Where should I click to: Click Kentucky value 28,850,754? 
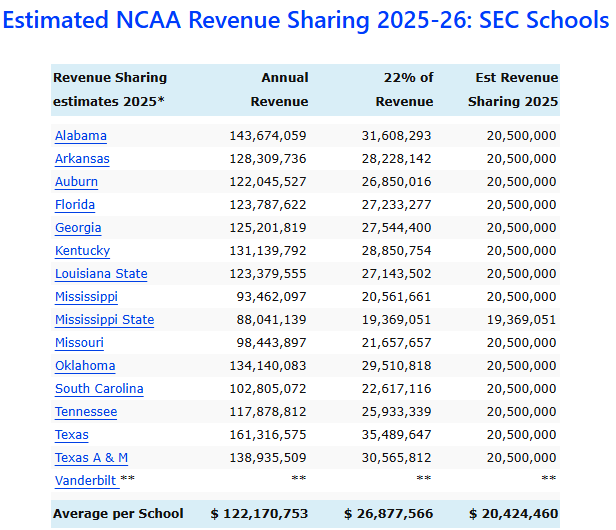[396, 251]
